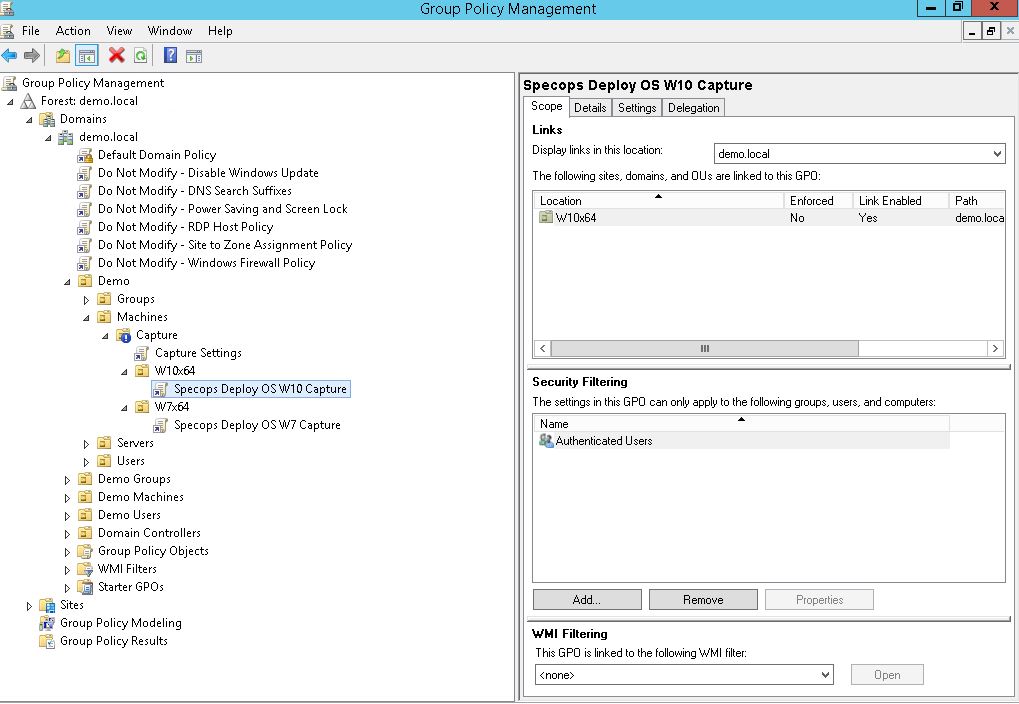Expand the Demo Groups node
The image size is (1019, 704).
[68, 480]
